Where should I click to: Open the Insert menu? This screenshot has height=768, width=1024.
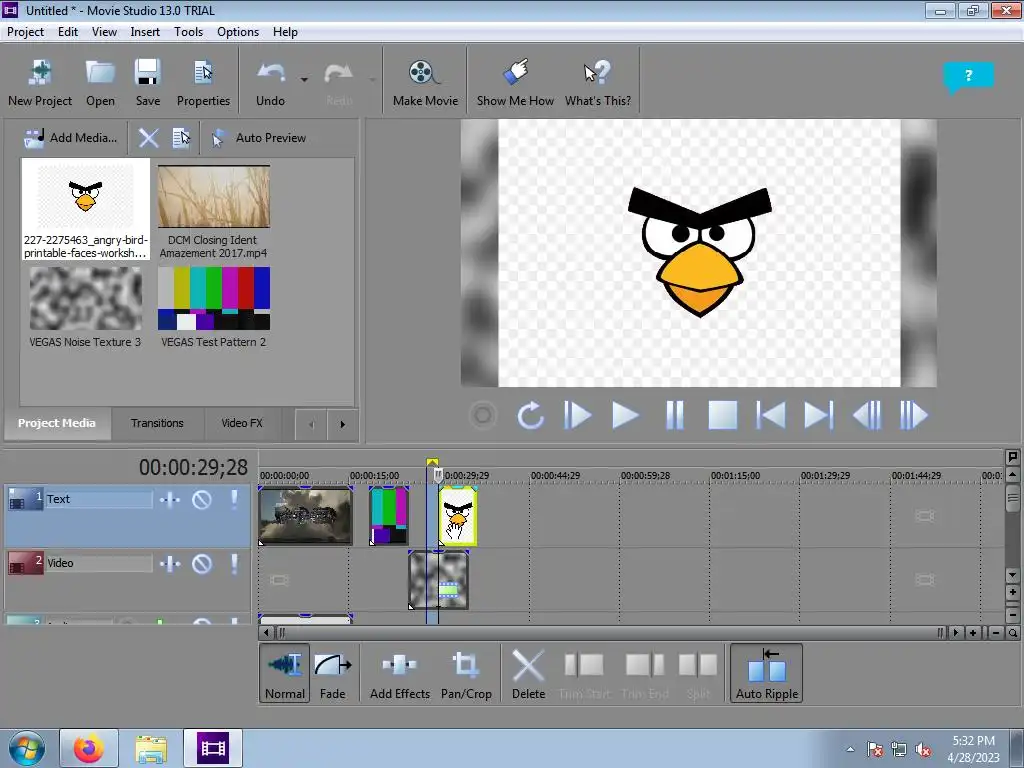click(x=145, y=32)
